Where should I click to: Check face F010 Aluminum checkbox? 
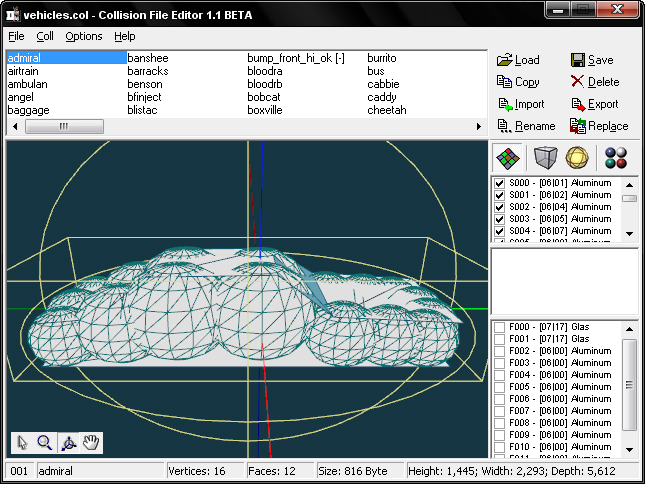[499, 447]
